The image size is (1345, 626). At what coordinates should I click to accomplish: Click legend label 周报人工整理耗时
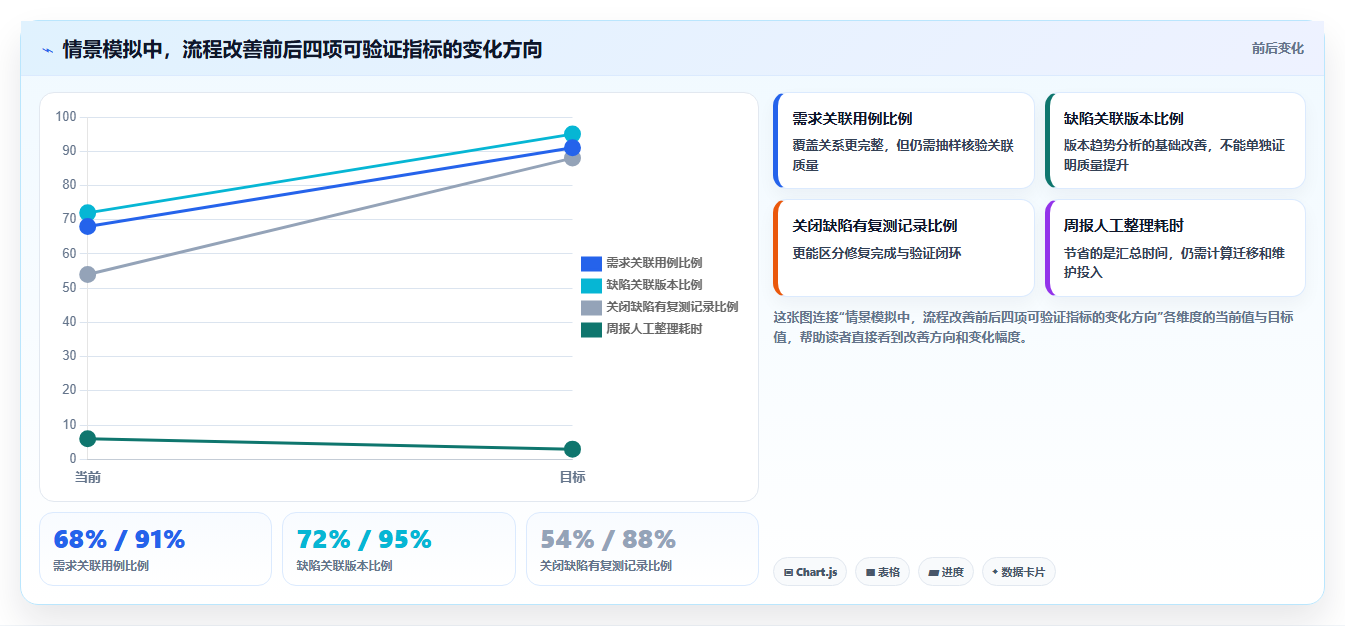point(654,329)
